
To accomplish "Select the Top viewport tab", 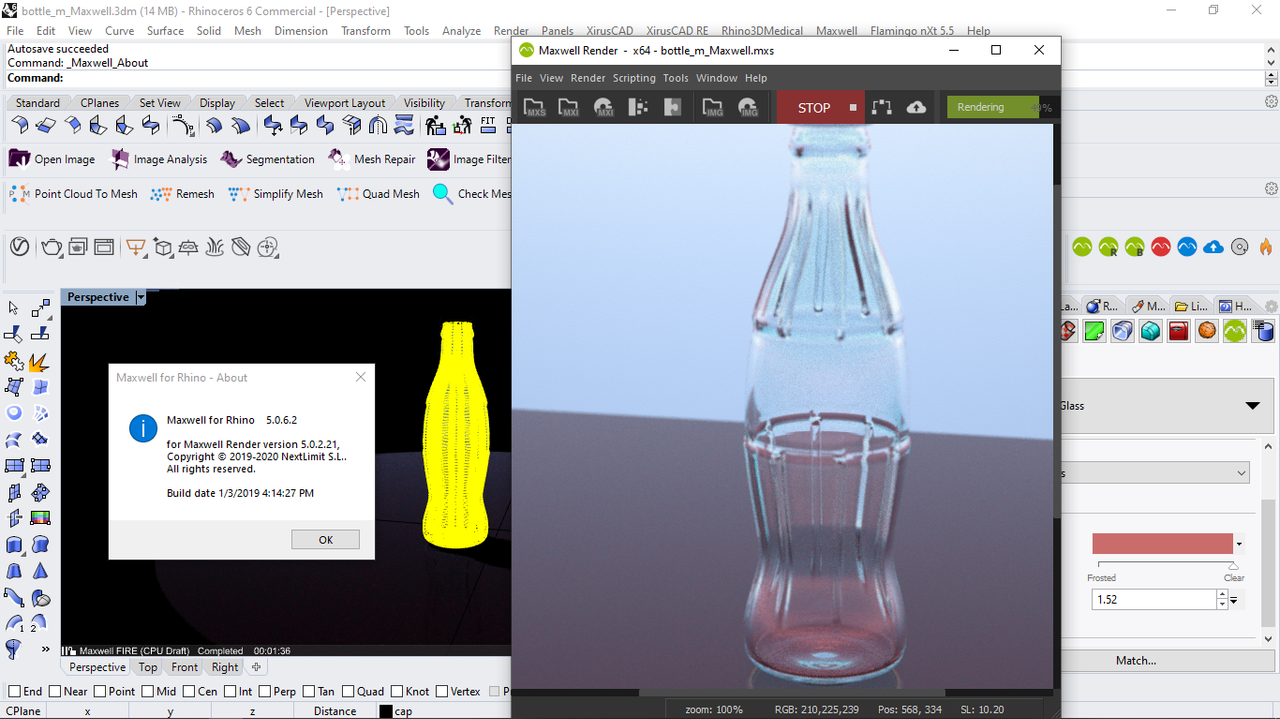I will tap(148, 667).
